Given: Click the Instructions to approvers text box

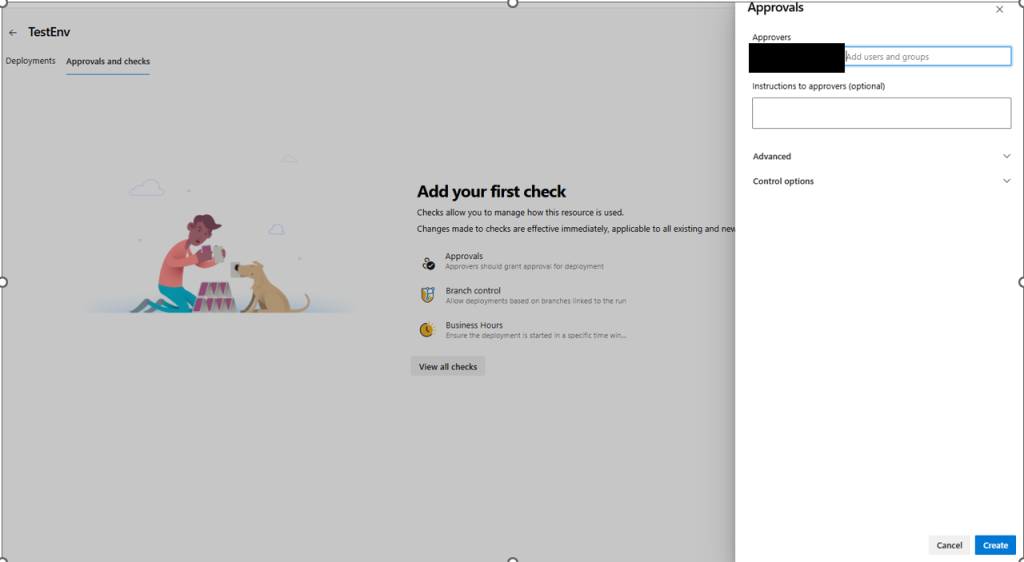Looking at the screenshot, I should click(x=881, y=113).
